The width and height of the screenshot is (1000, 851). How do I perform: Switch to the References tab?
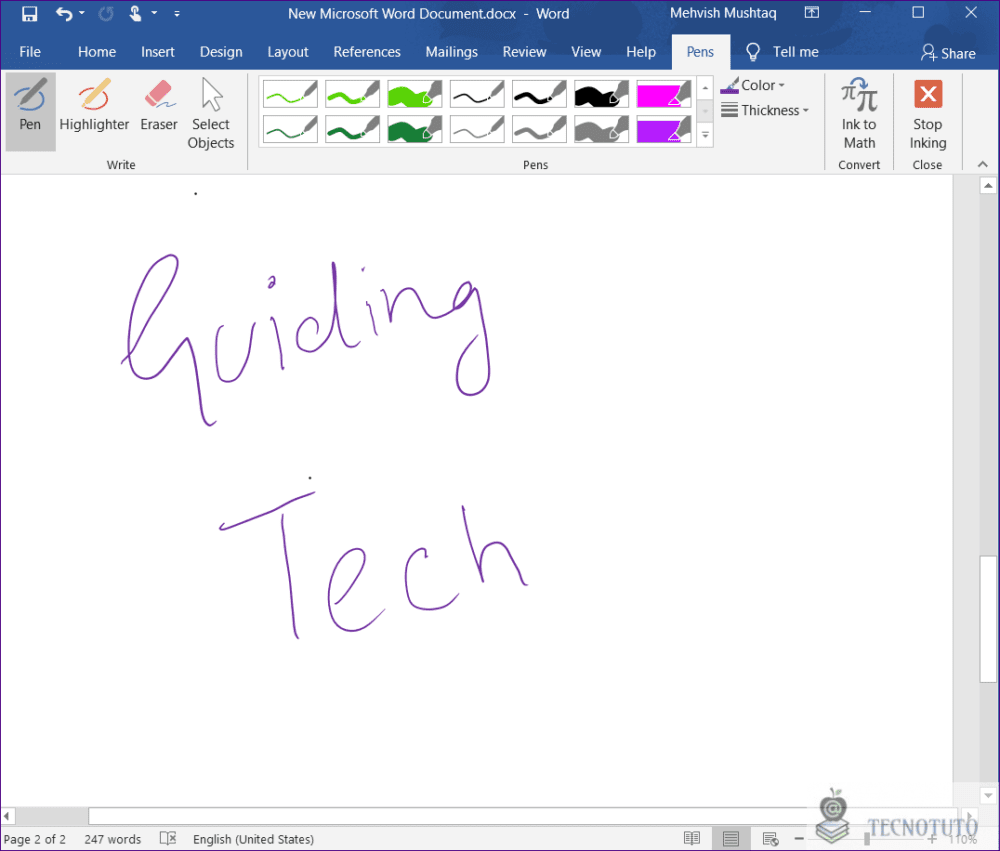pyautogui.click(x=367, y=52)
